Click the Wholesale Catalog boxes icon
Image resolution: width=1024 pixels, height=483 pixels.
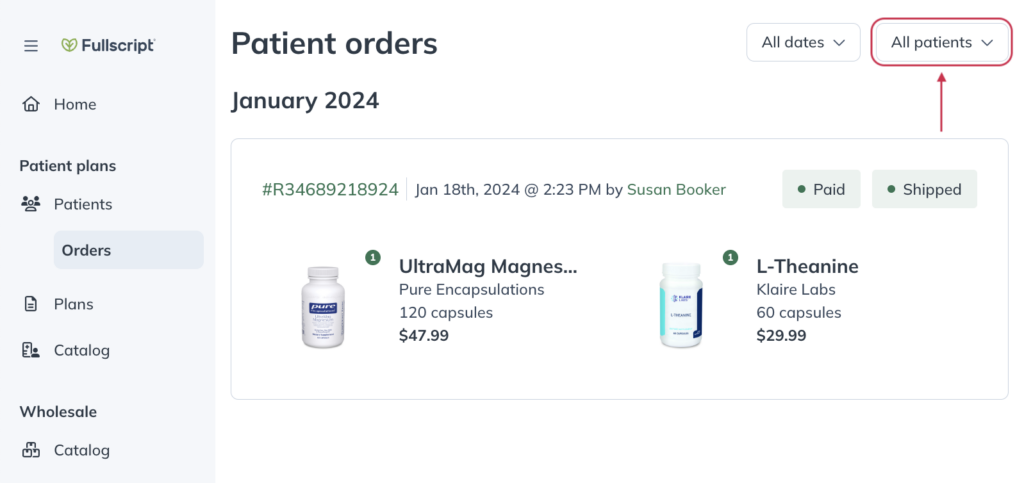pyautogui.click(x=31, y=450)
